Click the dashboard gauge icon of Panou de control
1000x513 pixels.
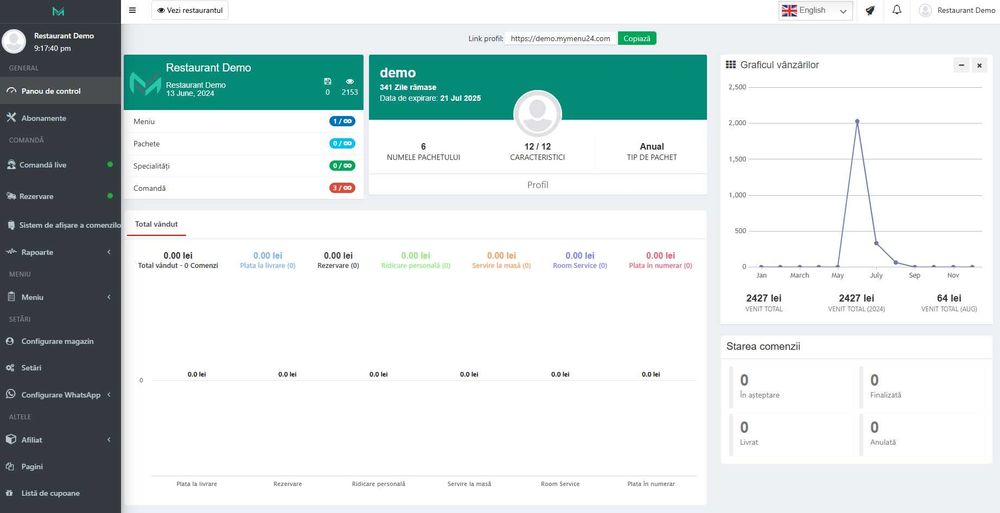(11, 91)
